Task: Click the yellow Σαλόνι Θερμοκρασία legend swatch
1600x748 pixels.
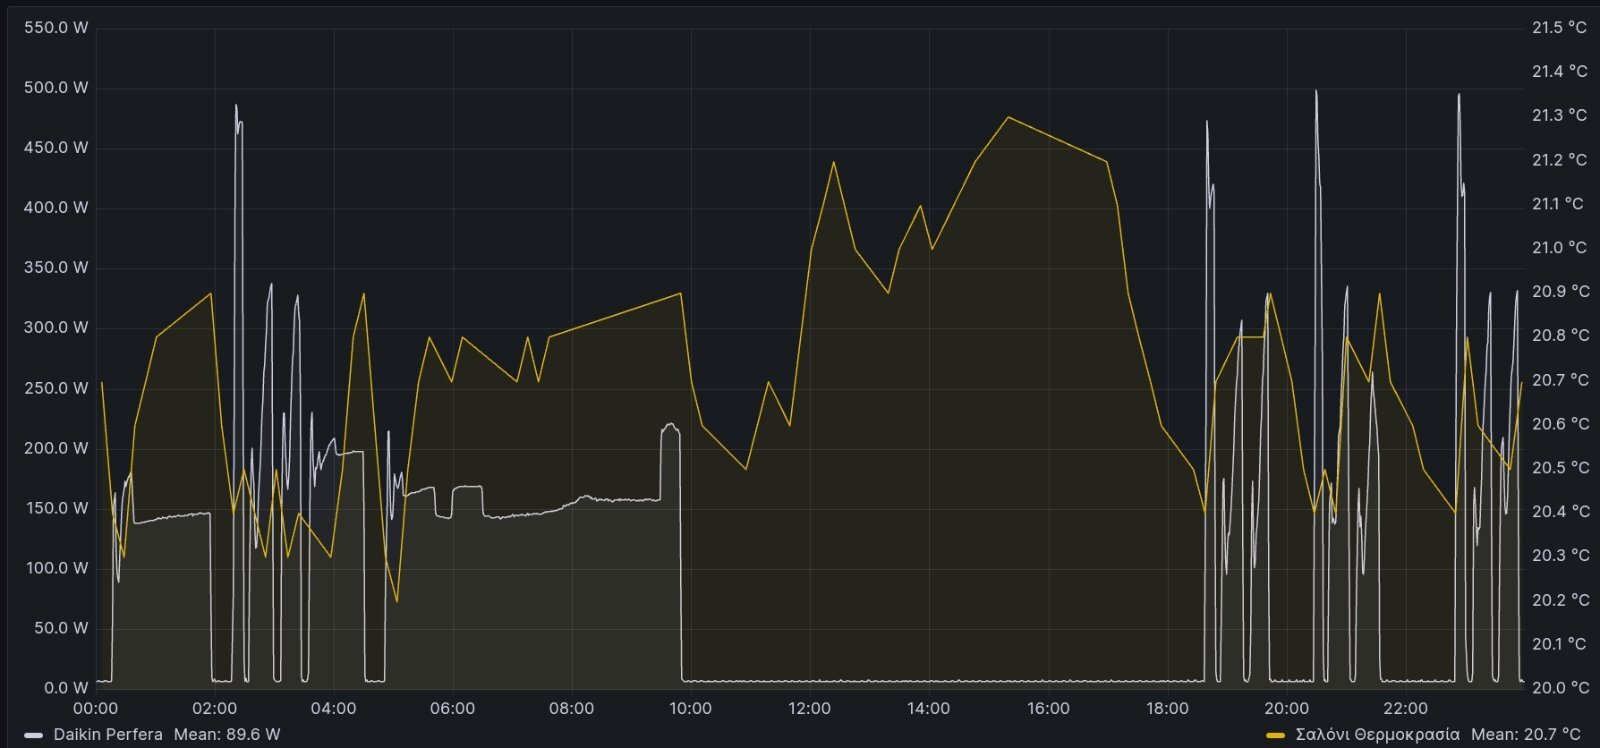Action: (x=1275, y=735)
